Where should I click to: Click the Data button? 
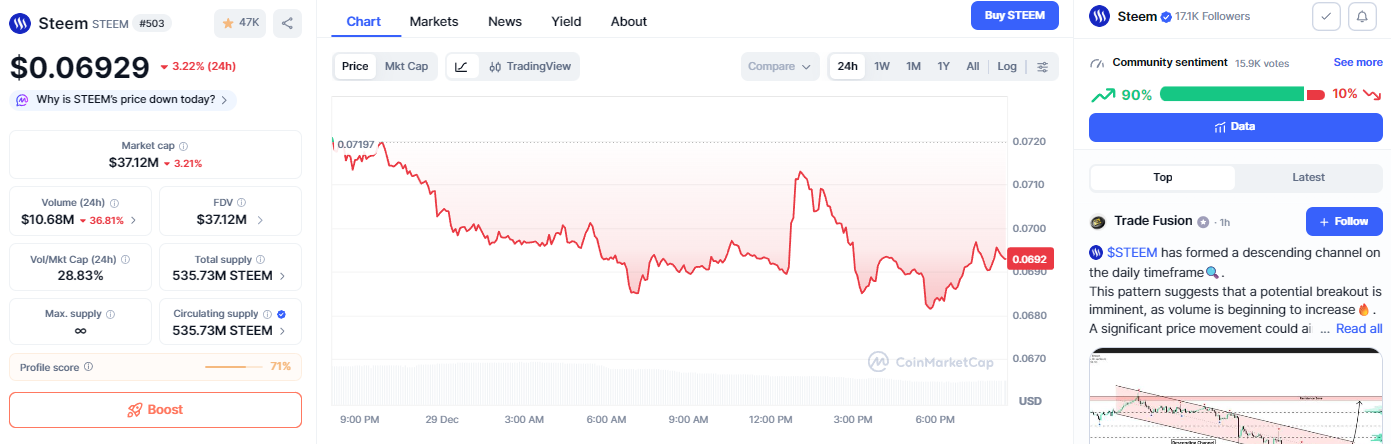[x=1235, y=127]
